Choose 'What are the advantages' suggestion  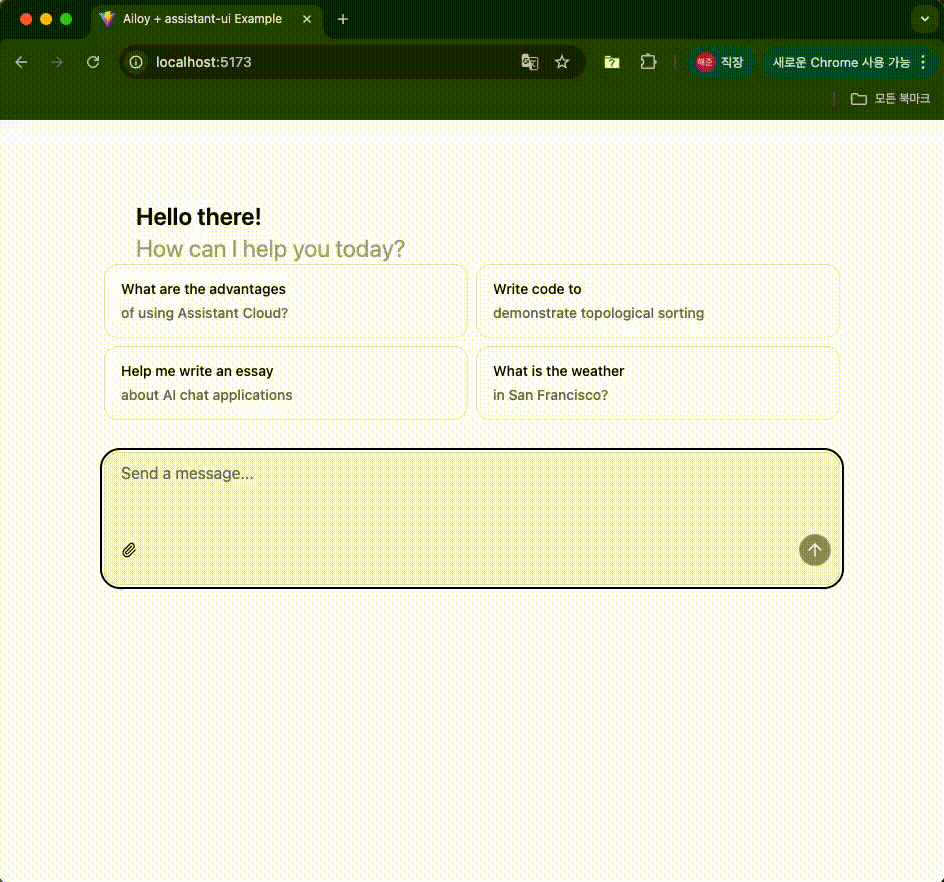coord(285,301)
